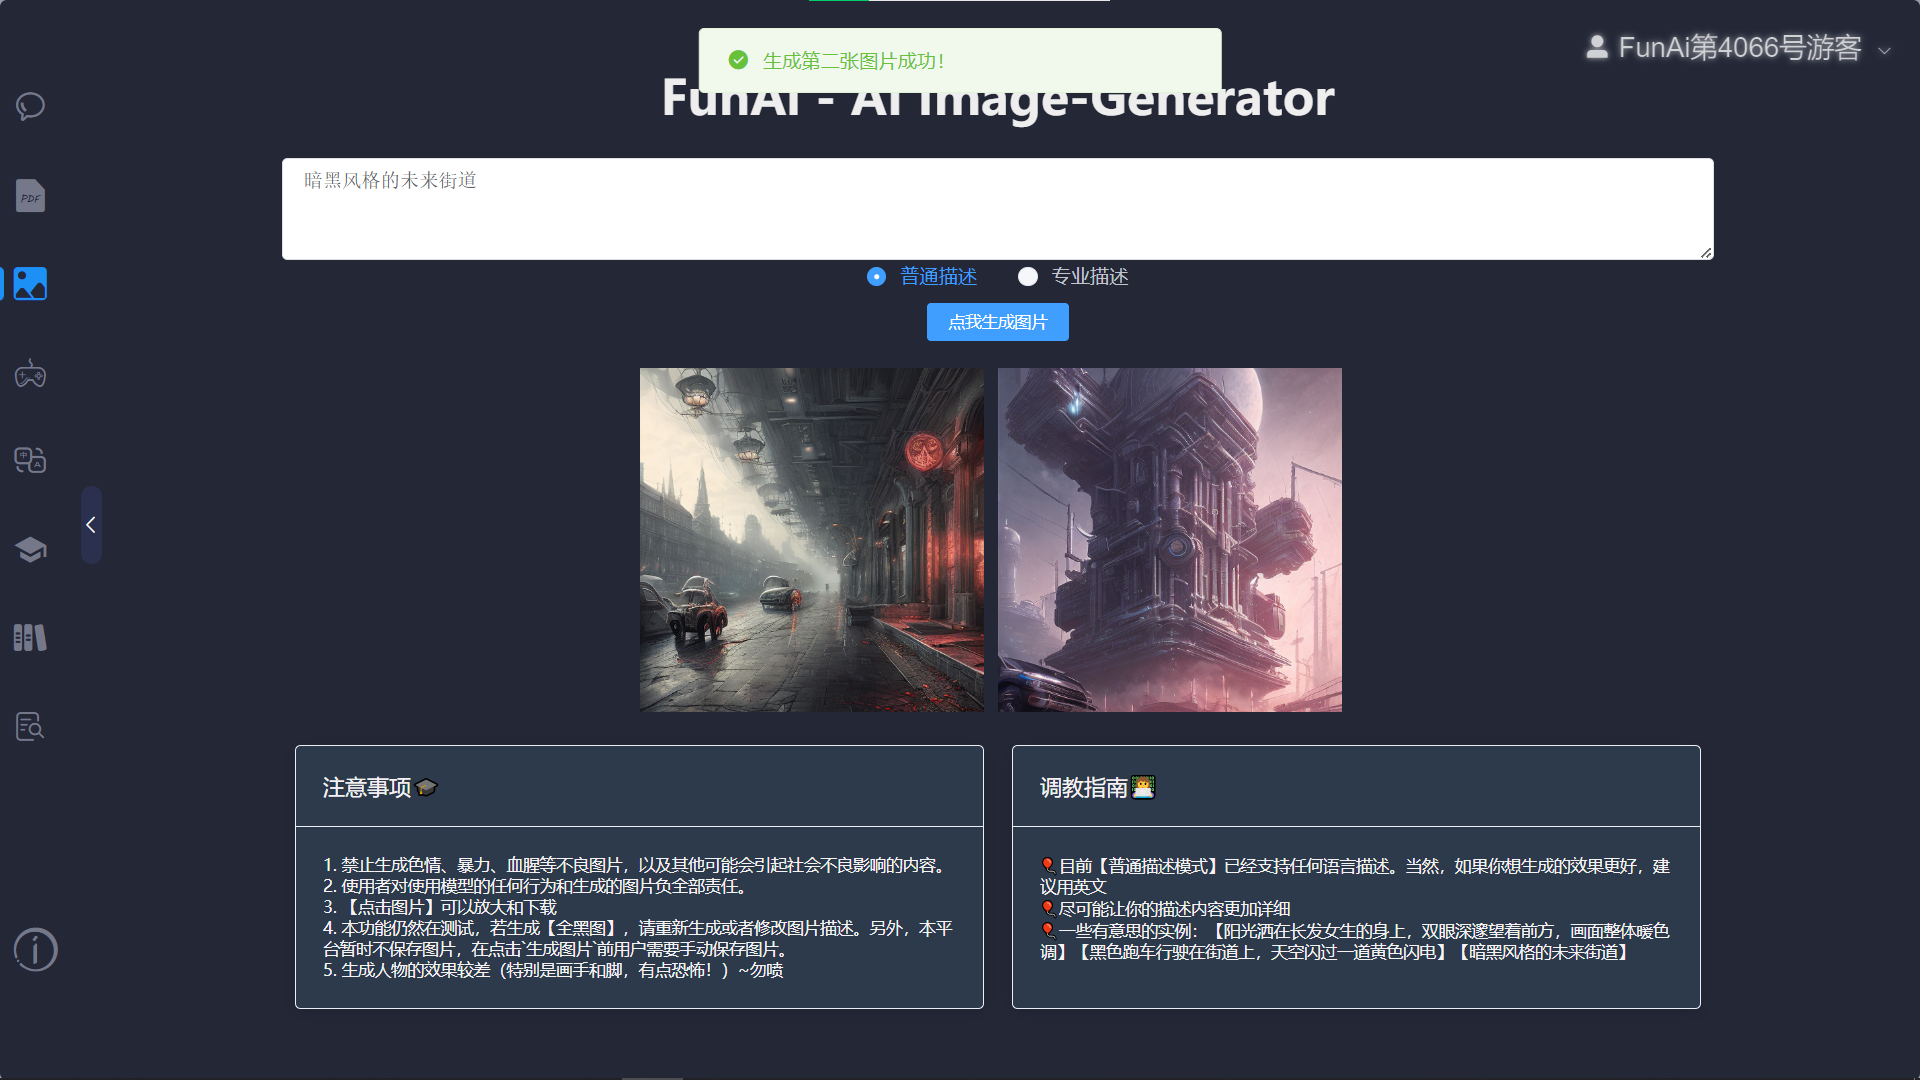Open the graduation cap sidebar icon
Image resolution: width=1920 pixels, height=1080 pixels.
pos(30,549)
